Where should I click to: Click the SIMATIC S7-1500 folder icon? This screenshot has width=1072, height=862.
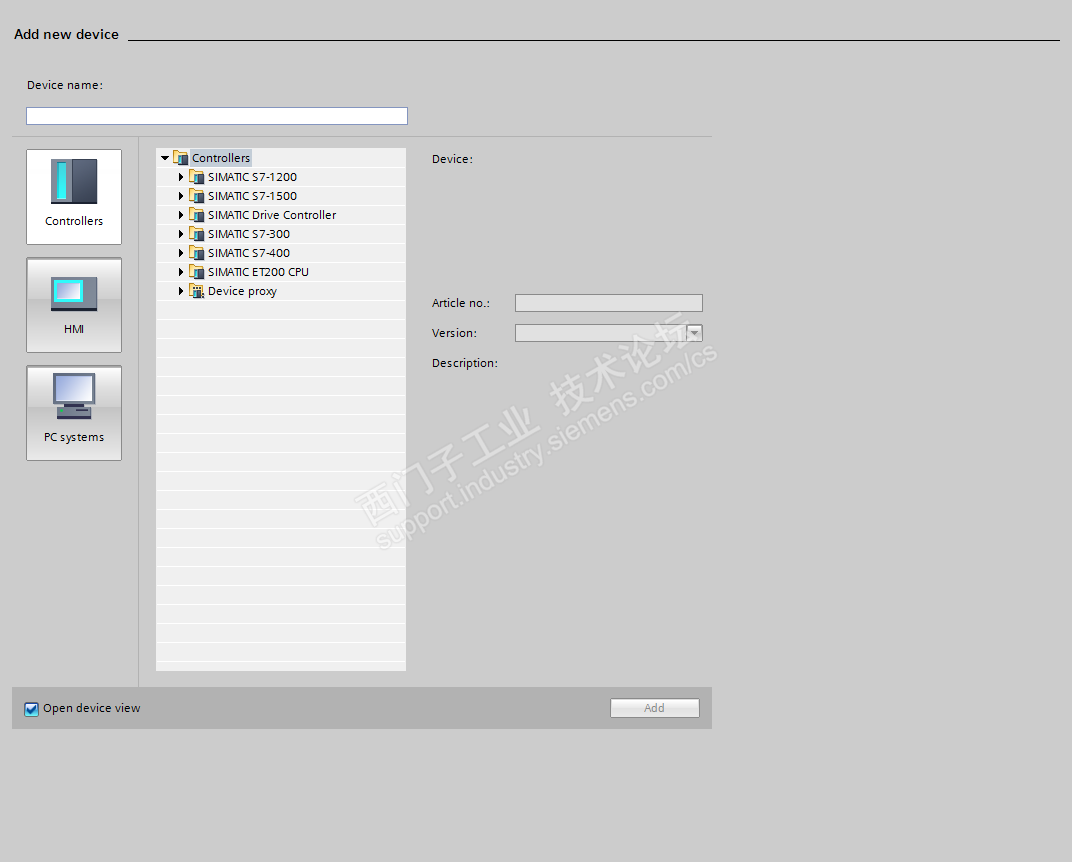(x=197, y=196)
